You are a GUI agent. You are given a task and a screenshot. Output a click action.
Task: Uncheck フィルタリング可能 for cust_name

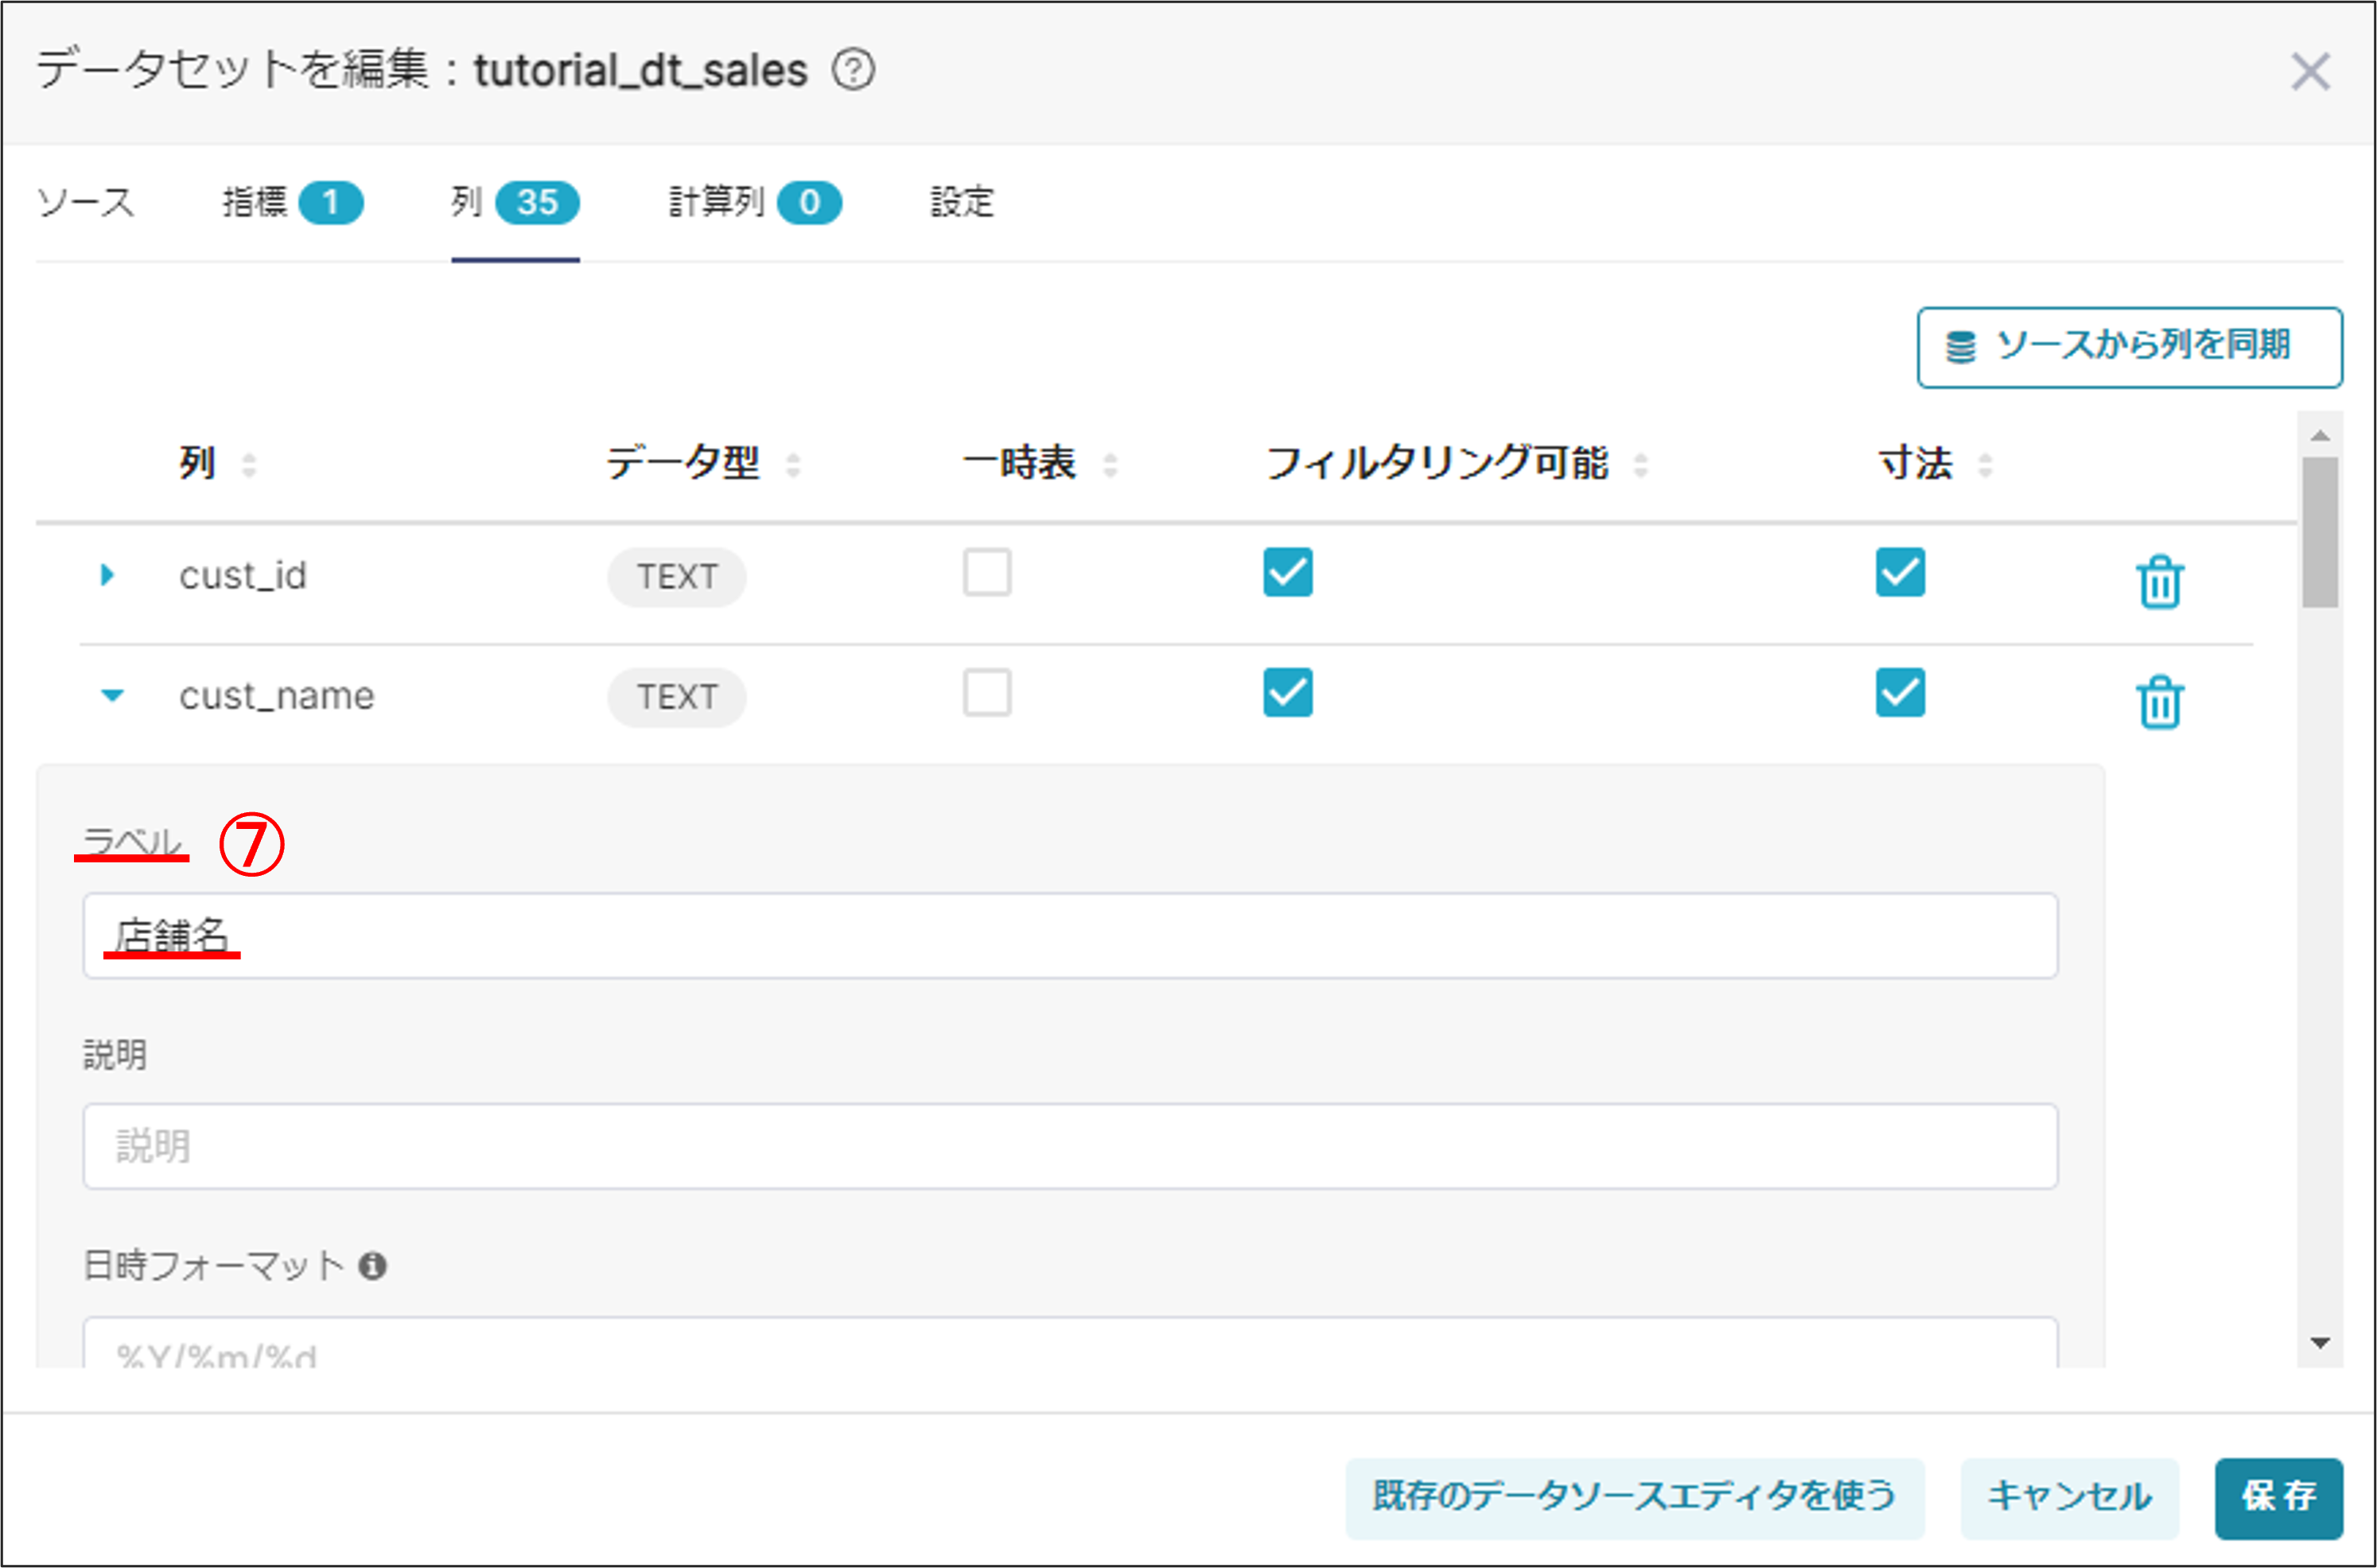(1288, 693)
